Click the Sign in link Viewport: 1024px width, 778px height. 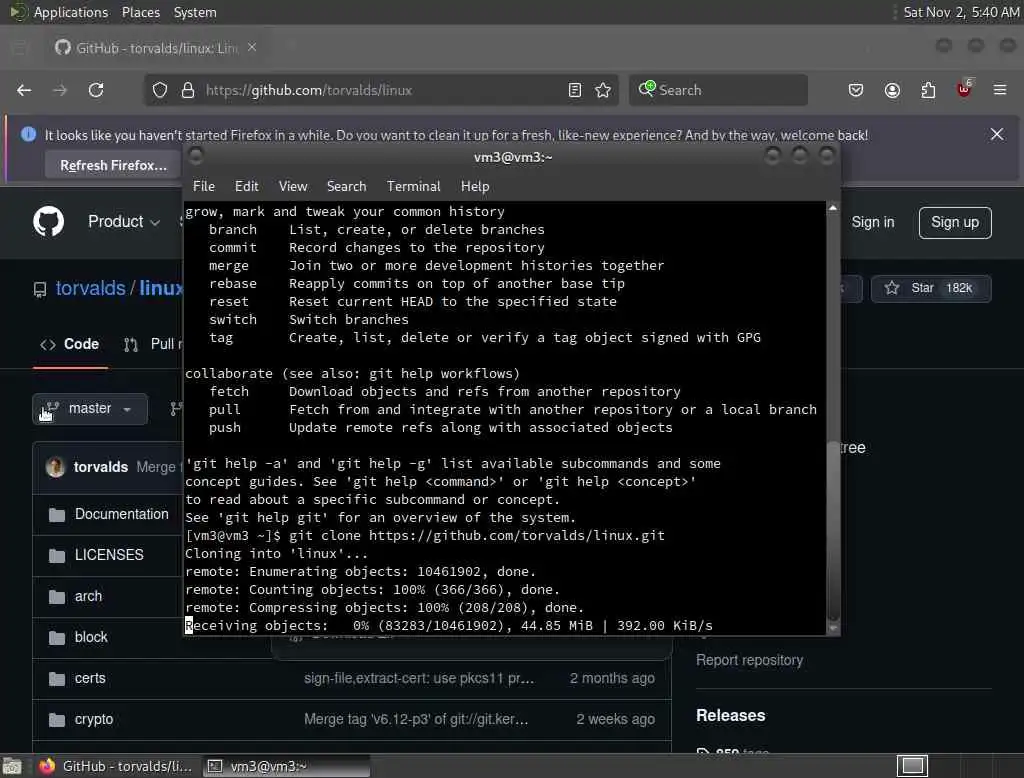(x=872, y=222)
